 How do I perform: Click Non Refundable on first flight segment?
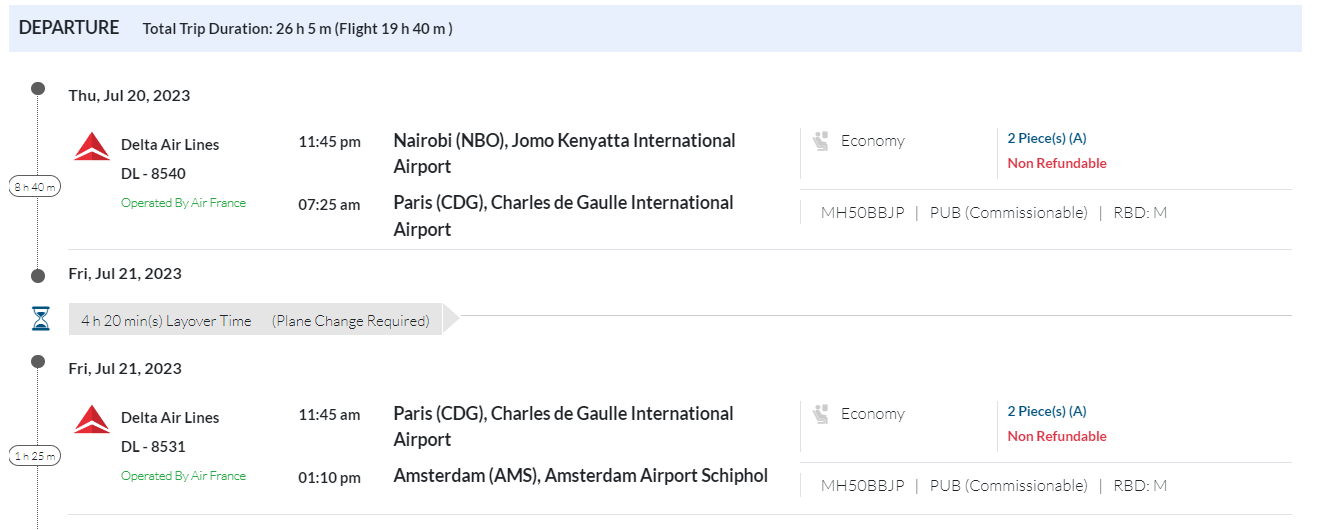coord(1056,164)
